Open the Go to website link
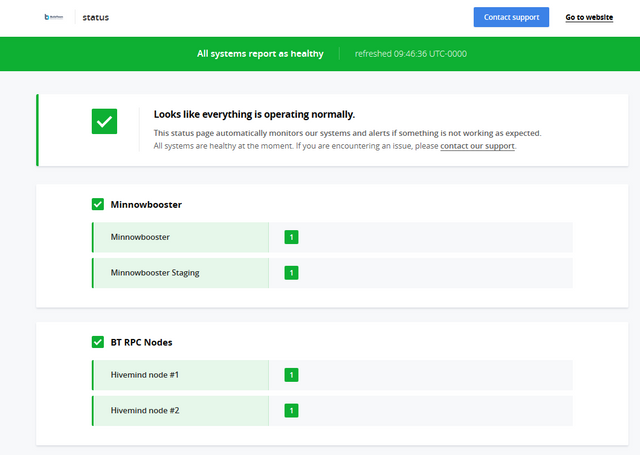The width and height of the screenshot is (640, 455). pos(589,17)
